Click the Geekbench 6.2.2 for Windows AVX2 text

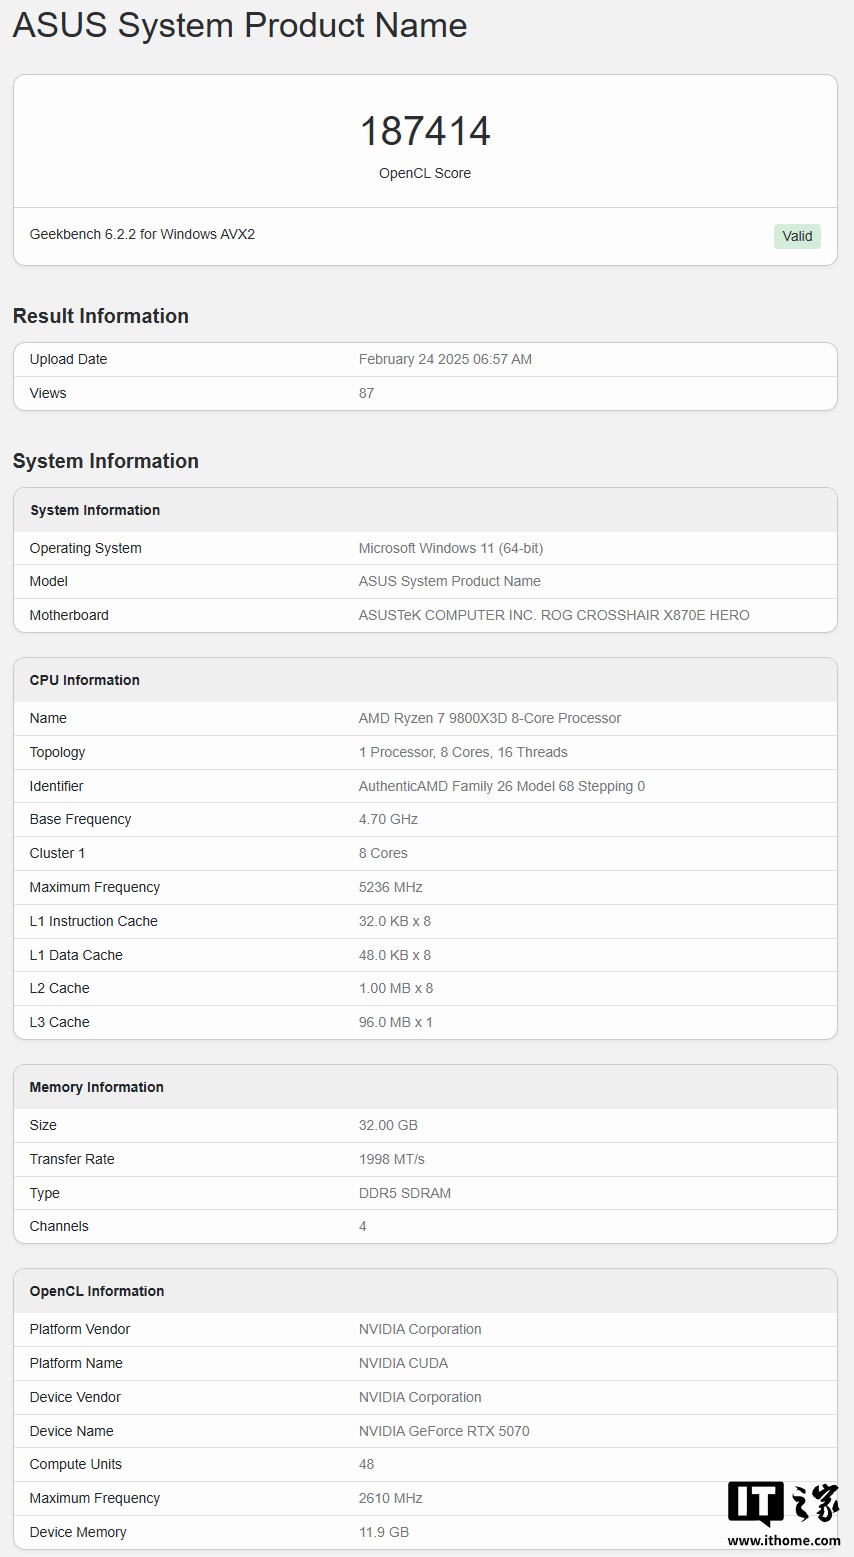point(142,234)
